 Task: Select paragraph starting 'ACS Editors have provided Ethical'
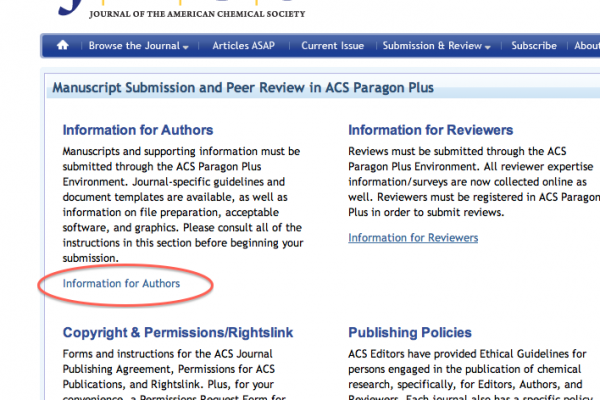click(471, 374)
